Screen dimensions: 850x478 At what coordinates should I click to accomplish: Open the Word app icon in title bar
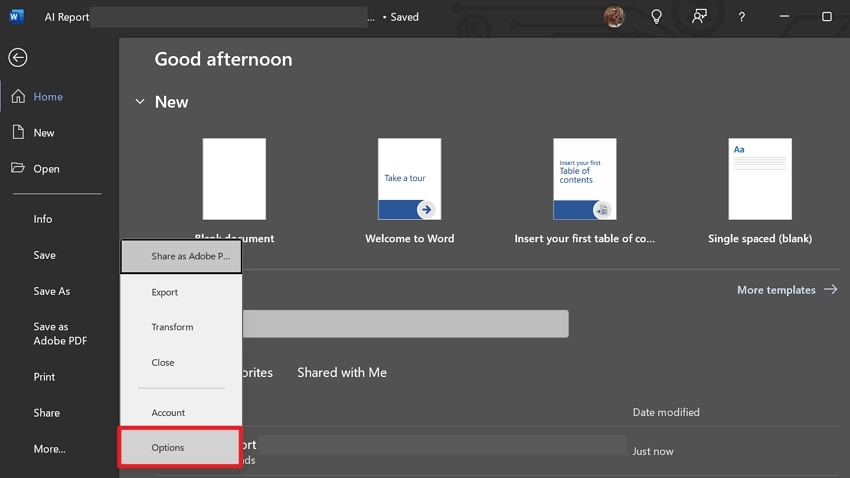coord(16,16)
